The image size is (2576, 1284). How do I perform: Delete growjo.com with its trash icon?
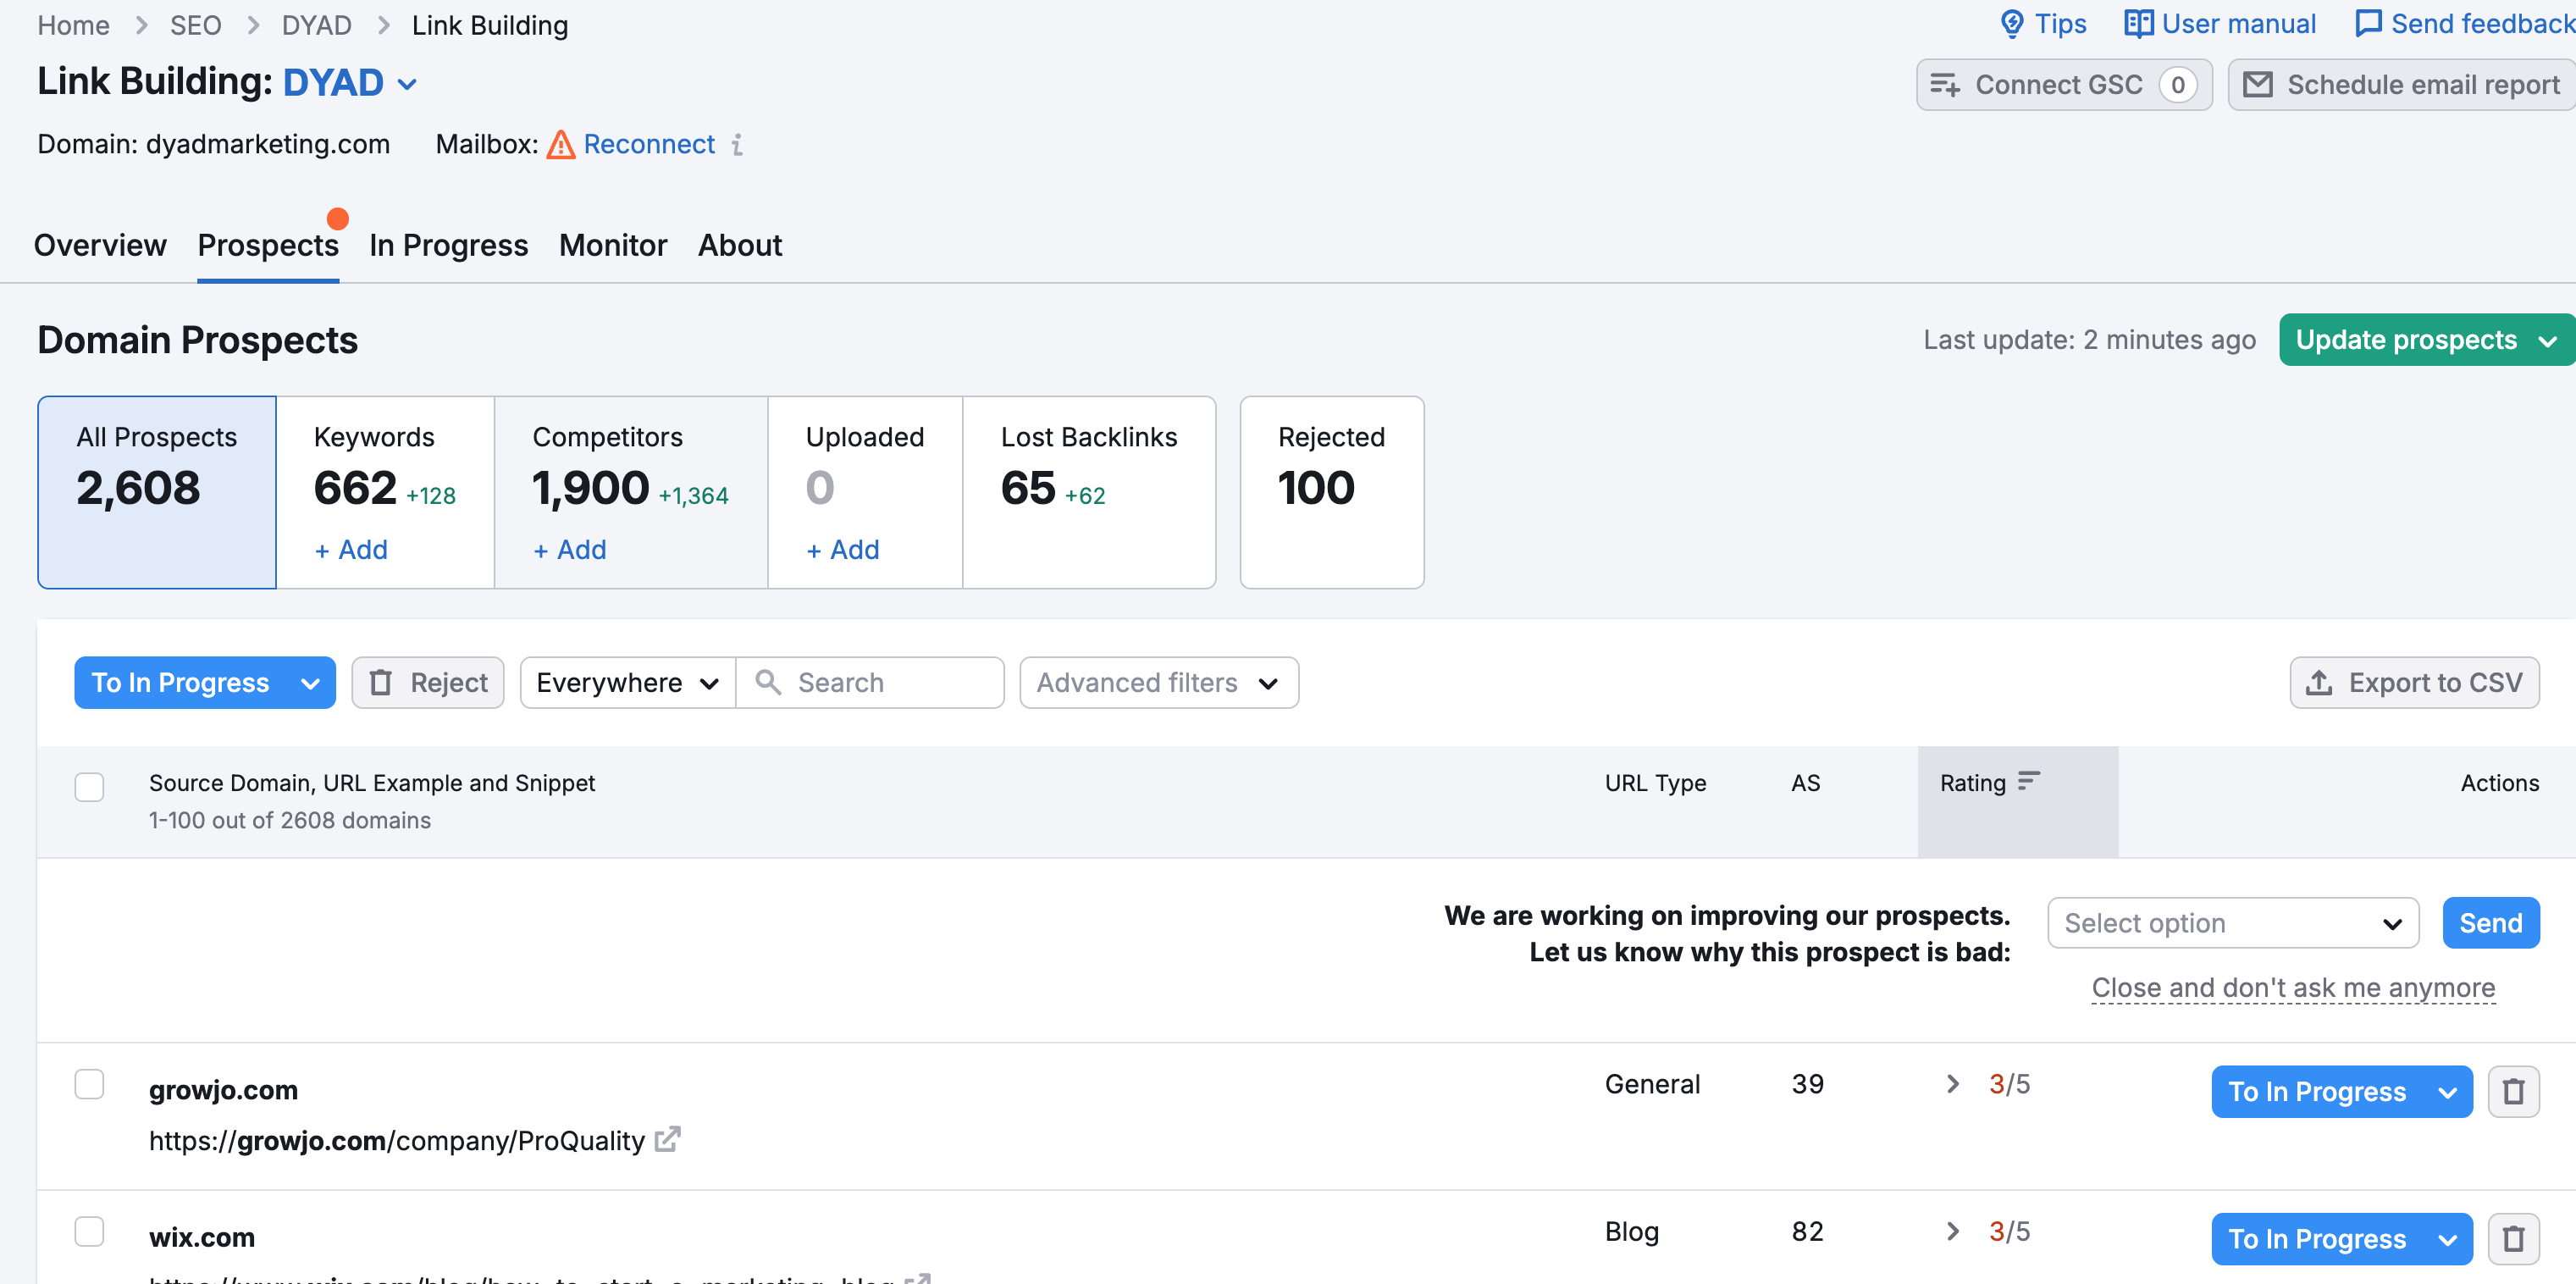(2515, 1091)
